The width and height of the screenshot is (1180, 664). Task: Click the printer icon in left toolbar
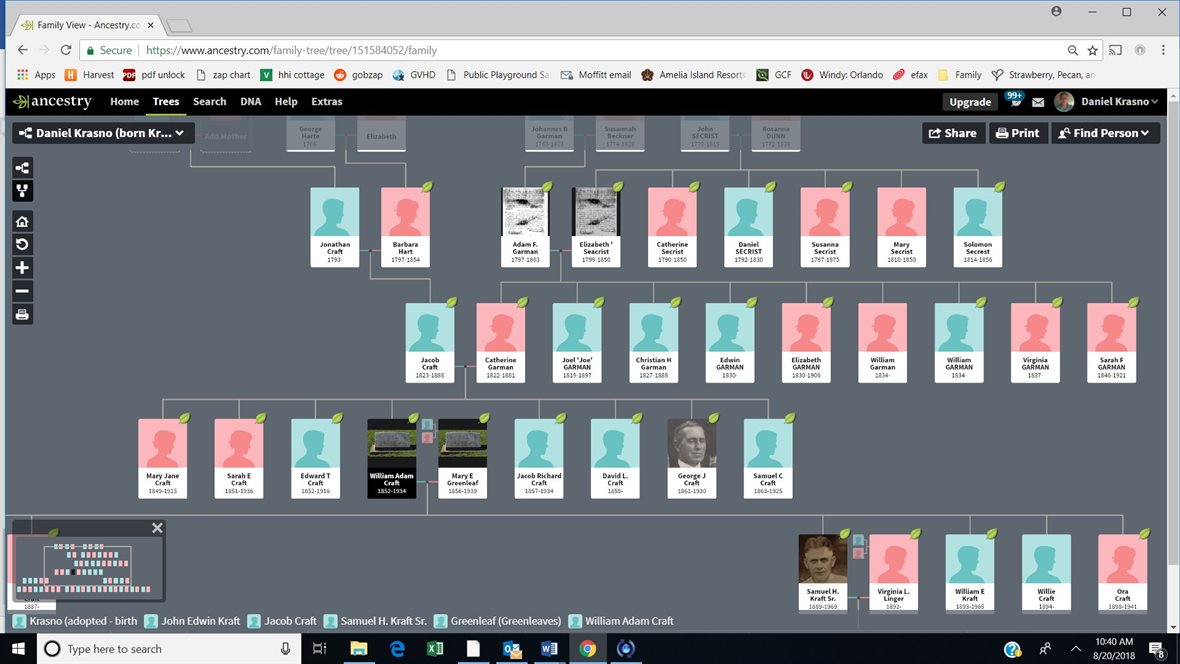click(22, 315)
